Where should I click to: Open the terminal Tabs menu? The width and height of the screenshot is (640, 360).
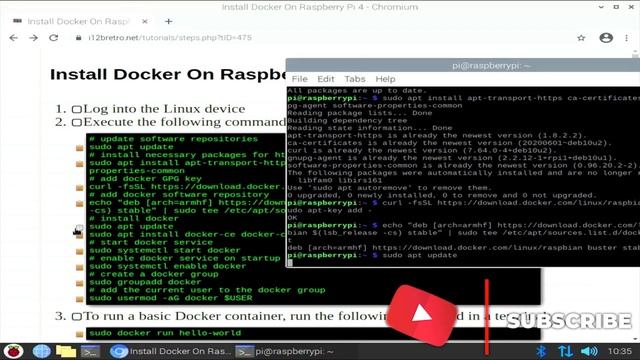(355, 79)
